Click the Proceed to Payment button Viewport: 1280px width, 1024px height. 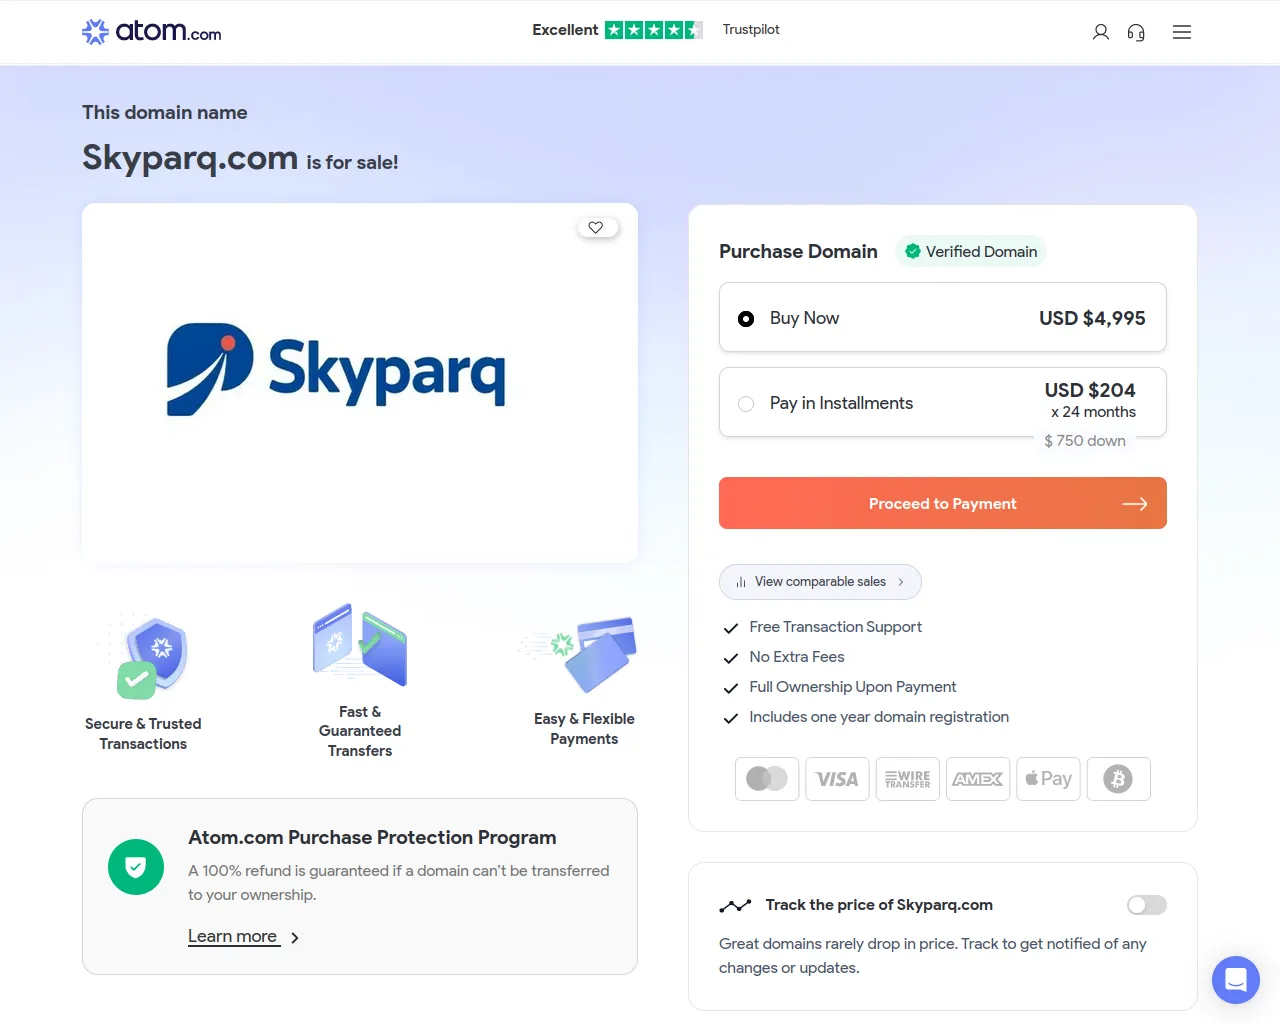(x=942, y=503)
